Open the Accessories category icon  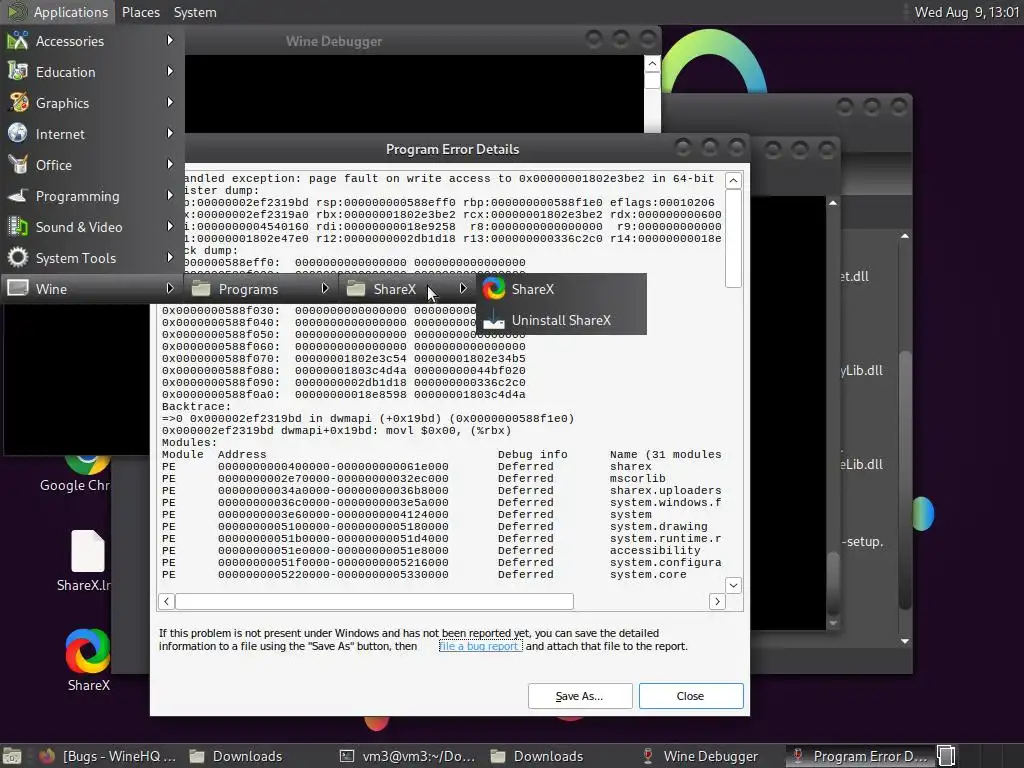(18, 40)
